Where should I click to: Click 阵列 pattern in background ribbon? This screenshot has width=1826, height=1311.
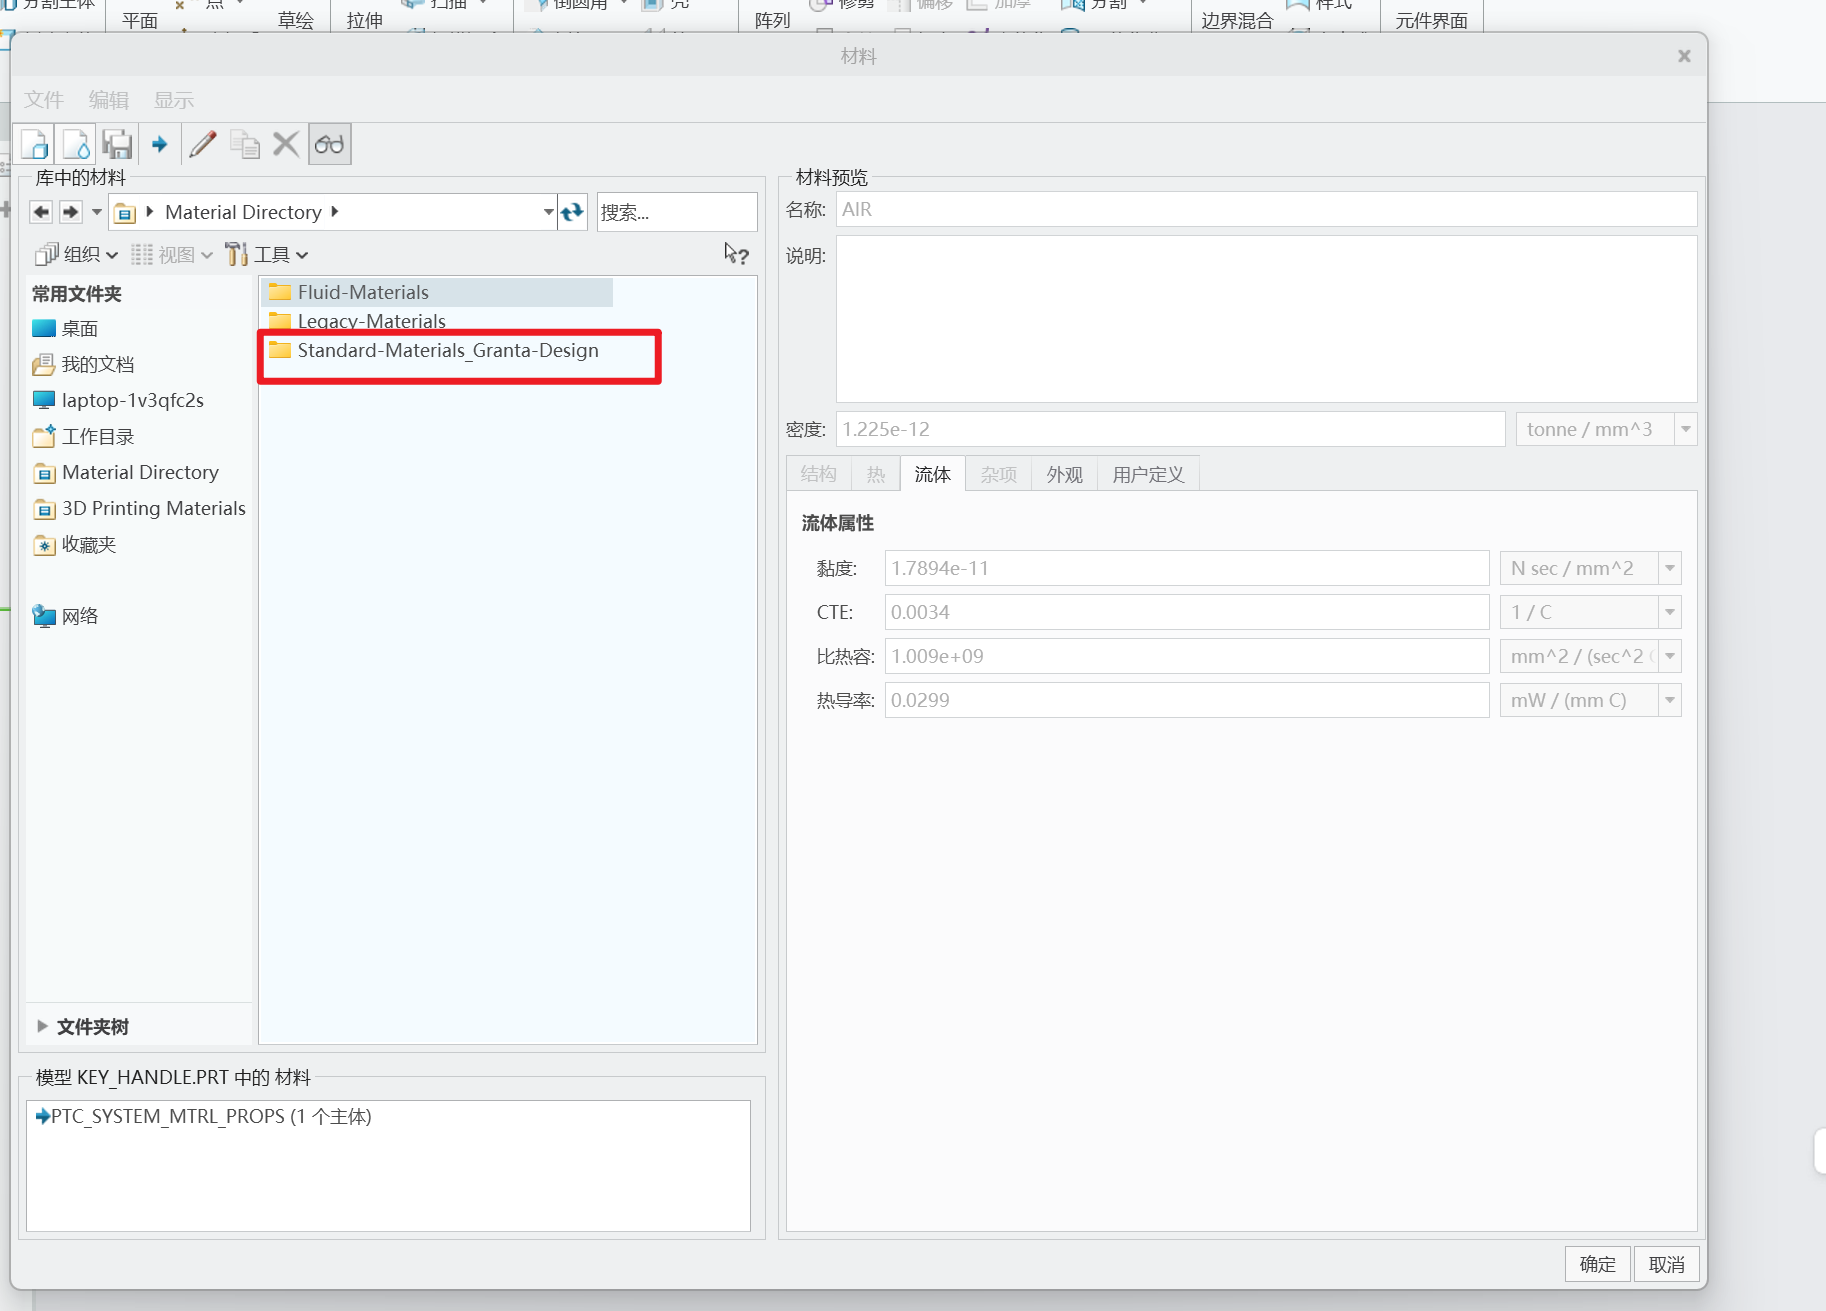772,20
